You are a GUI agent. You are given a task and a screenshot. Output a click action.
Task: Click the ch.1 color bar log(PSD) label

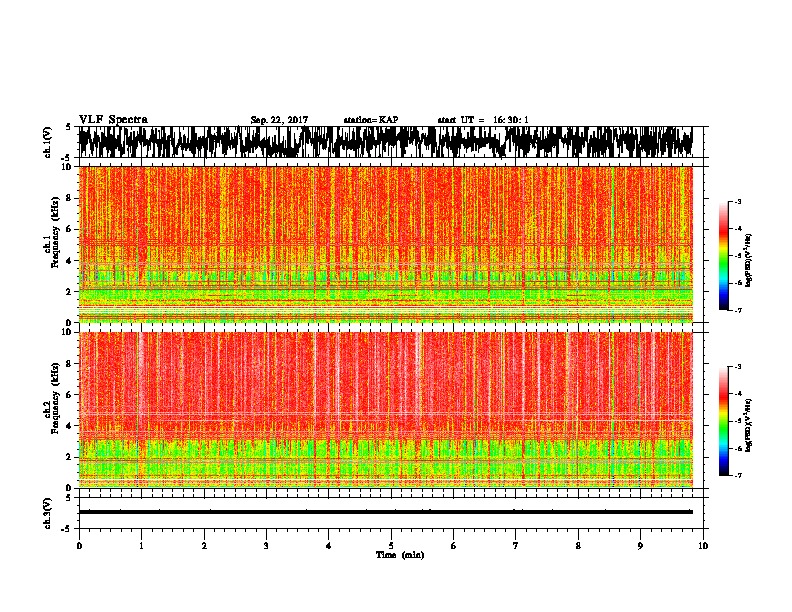pyautogui.click(x=748, y=261)
